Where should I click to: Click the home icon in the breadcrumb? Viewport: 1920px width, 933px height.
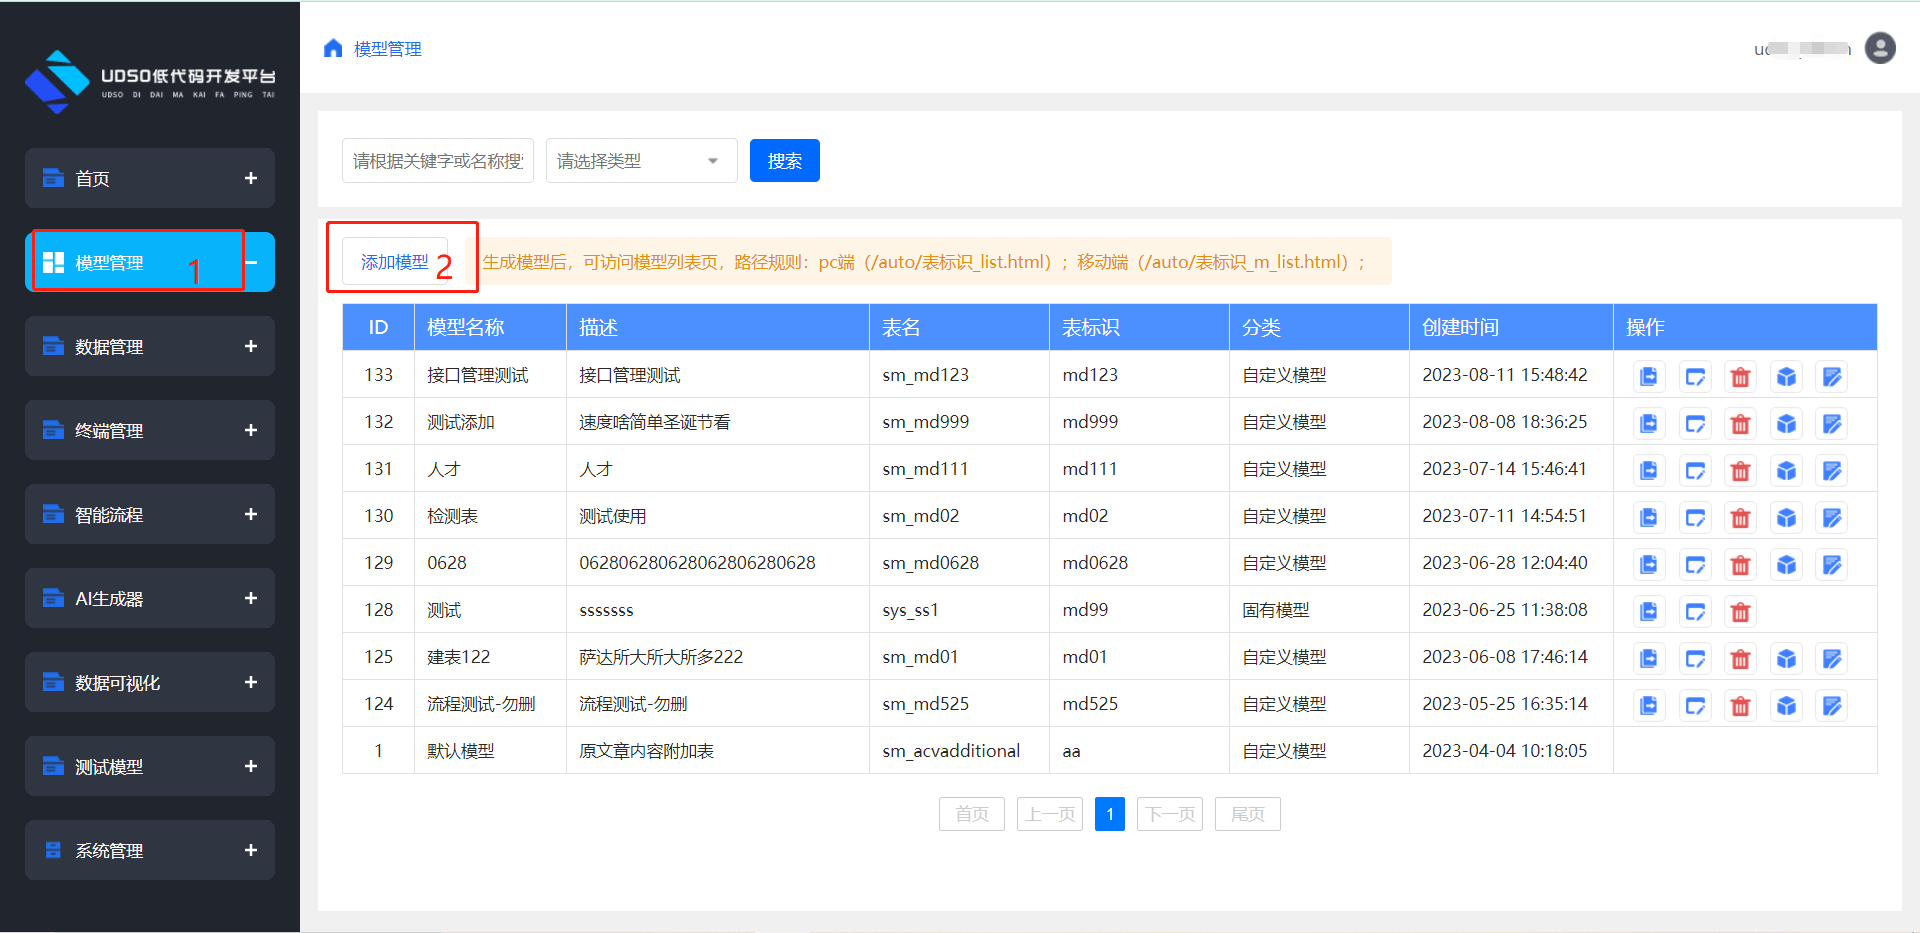[333, 49]
